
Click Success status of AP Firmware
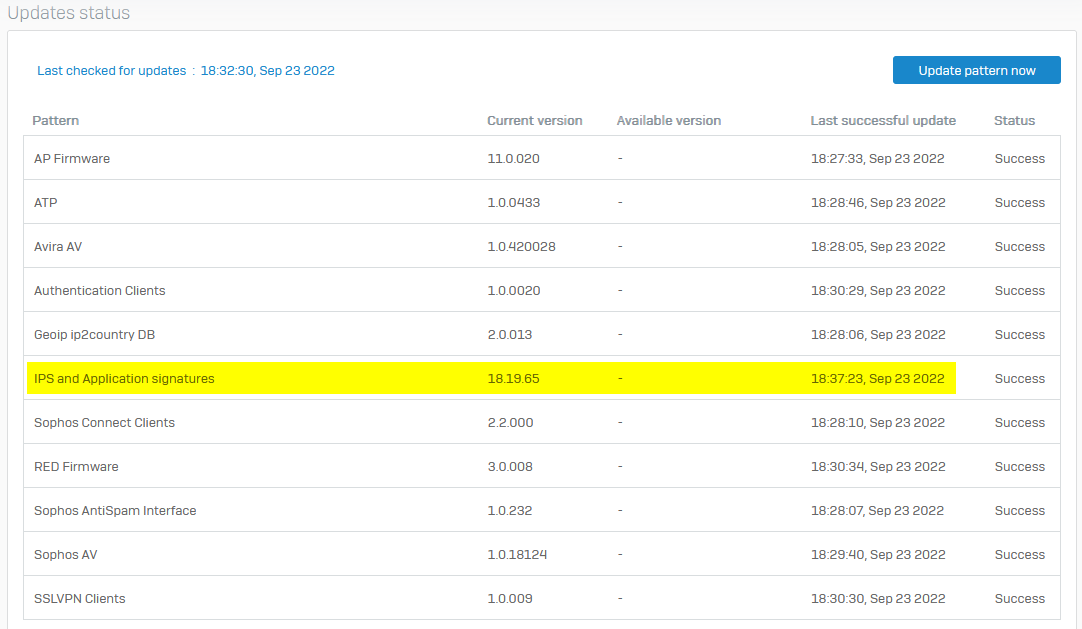point(1019,159)
